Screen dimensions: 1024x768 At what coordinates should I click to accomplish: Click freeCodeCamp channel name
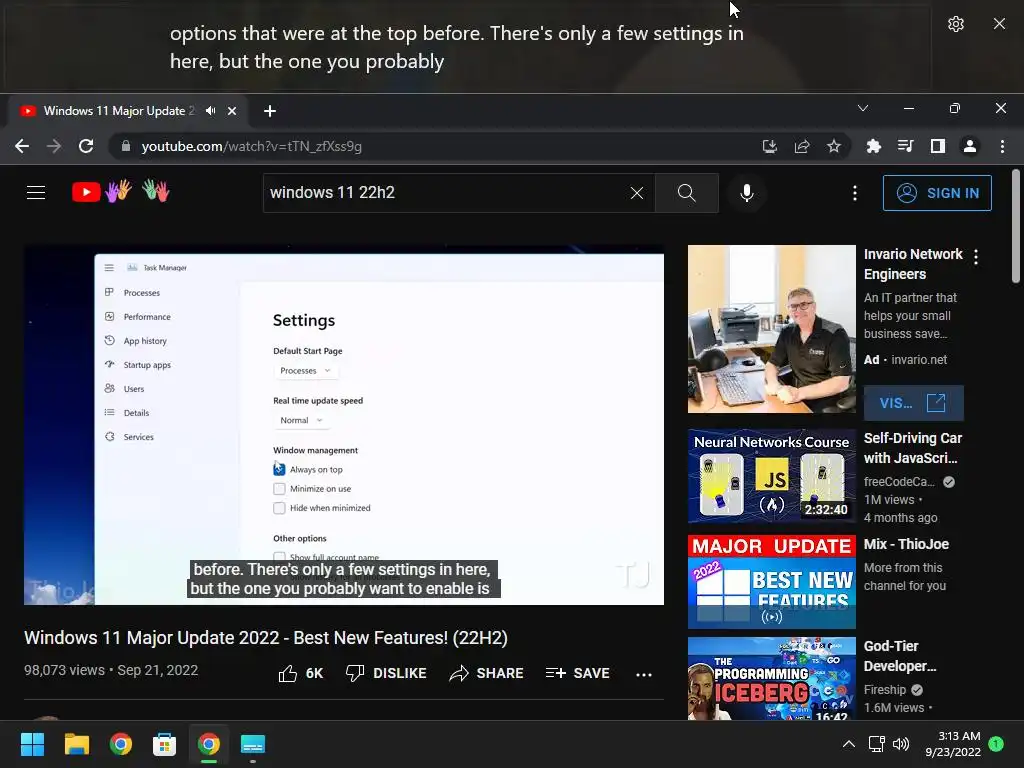coord(899,481)
